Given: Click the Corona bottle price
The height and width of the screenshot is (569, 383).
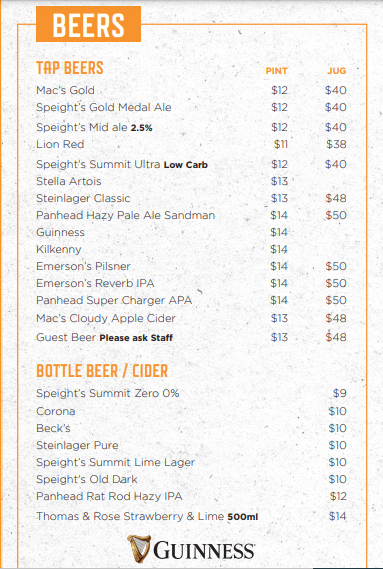Looking at the screenshot, I should (337, 411).
